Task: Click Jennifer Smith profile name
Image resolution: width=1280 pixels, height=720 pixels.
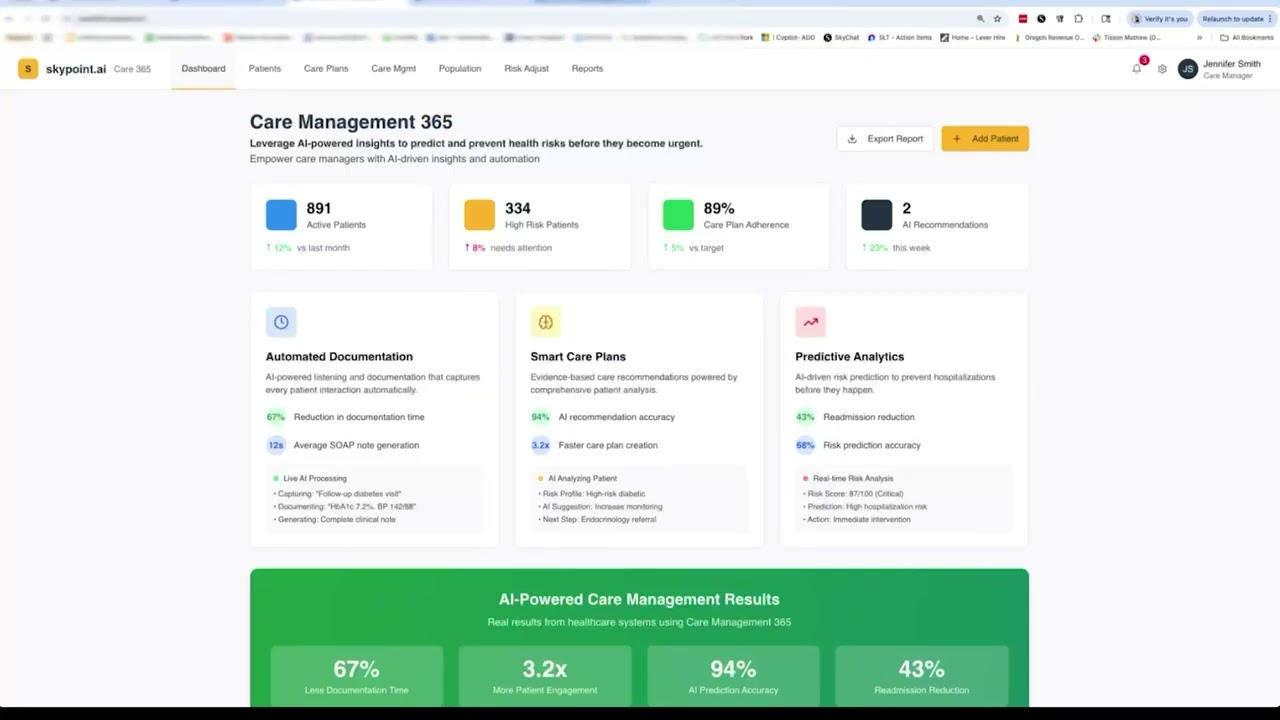Action: [x=1232, y=64]
